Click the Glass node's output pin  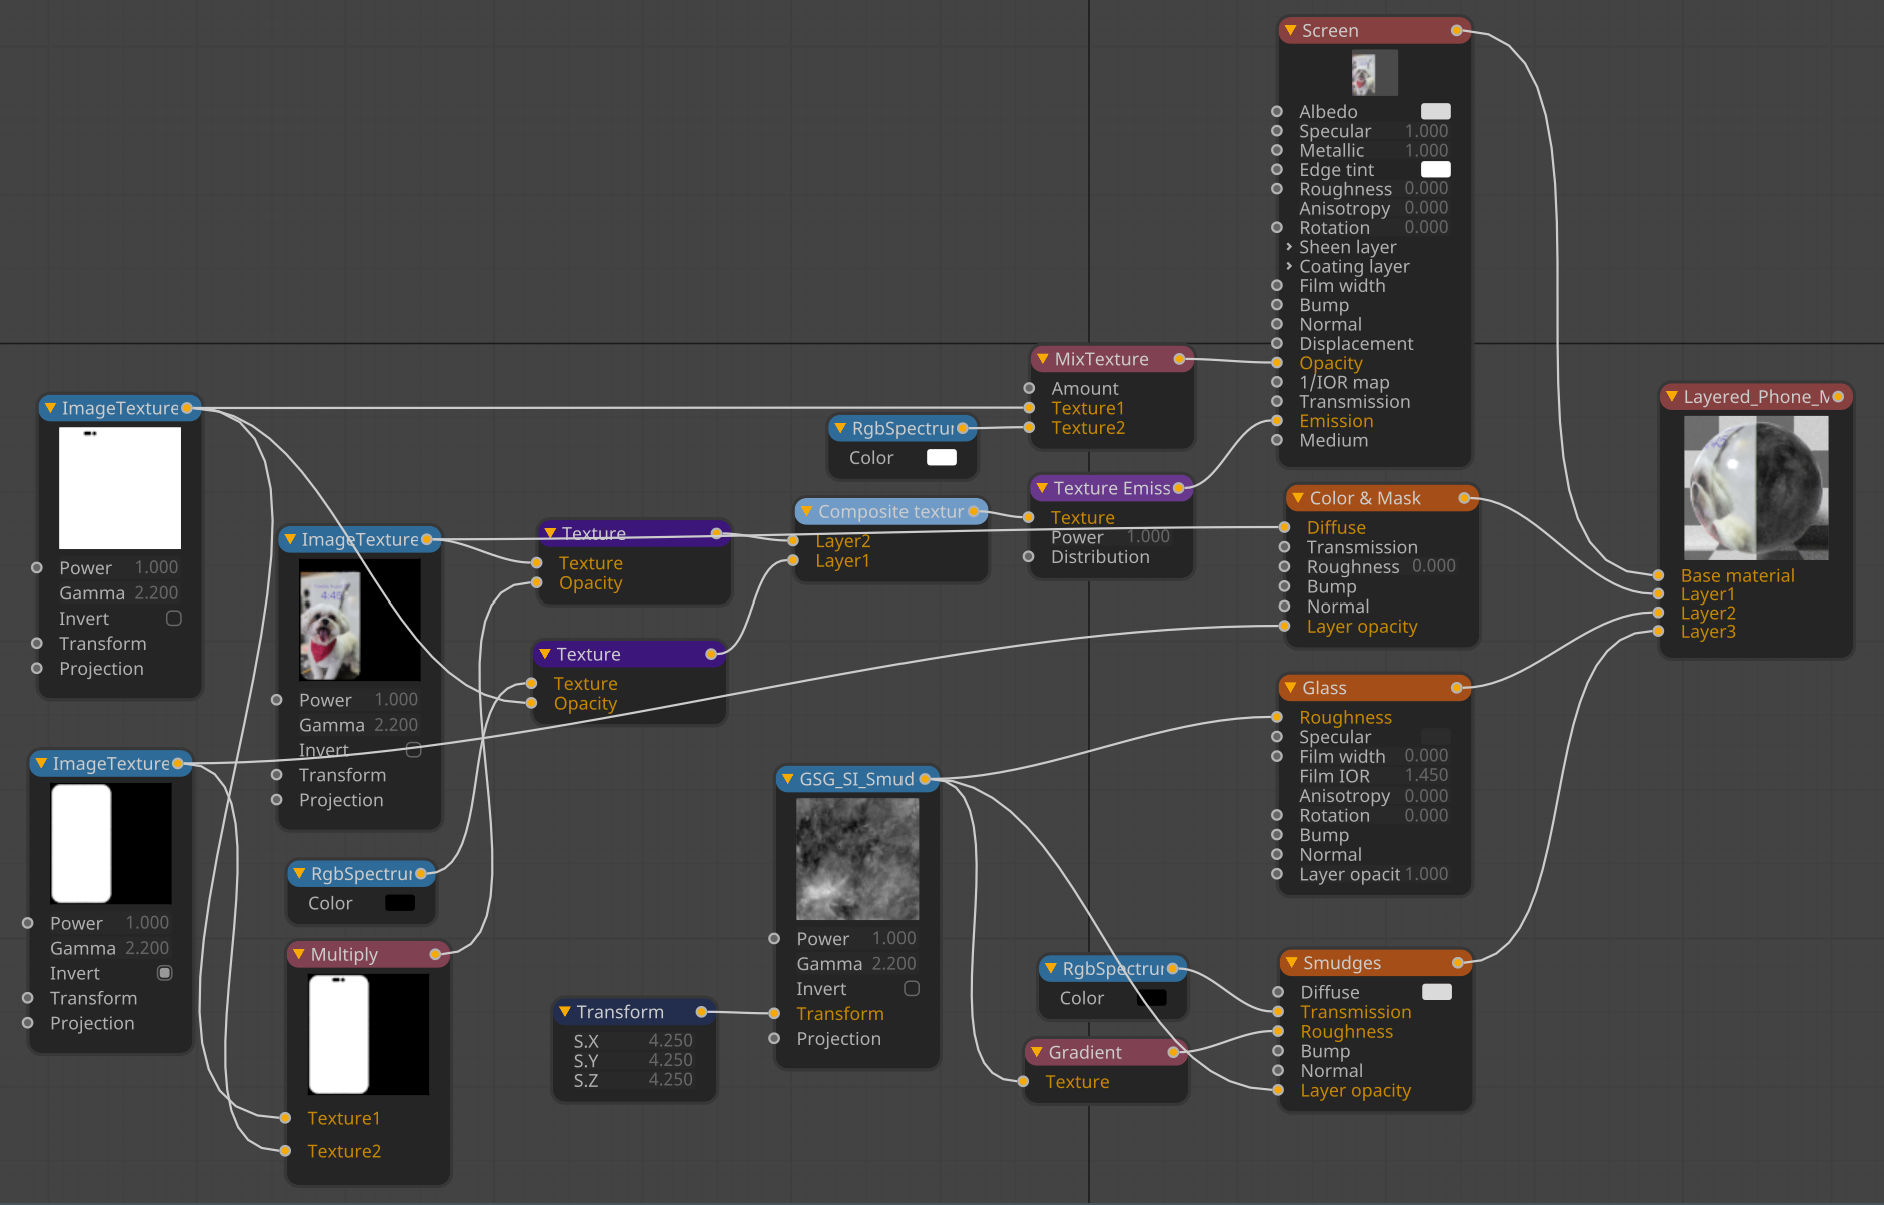[1457, 688]
